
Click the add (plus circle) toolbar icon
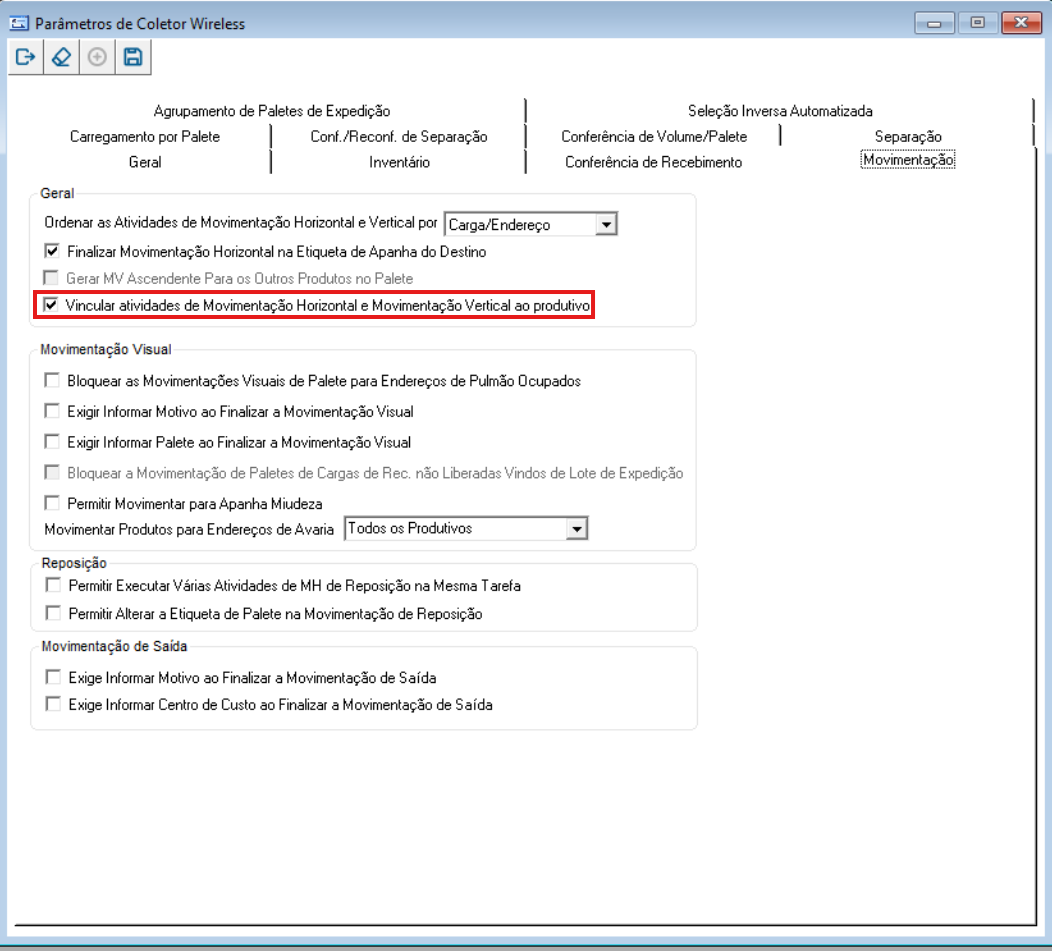click(97, 57)
